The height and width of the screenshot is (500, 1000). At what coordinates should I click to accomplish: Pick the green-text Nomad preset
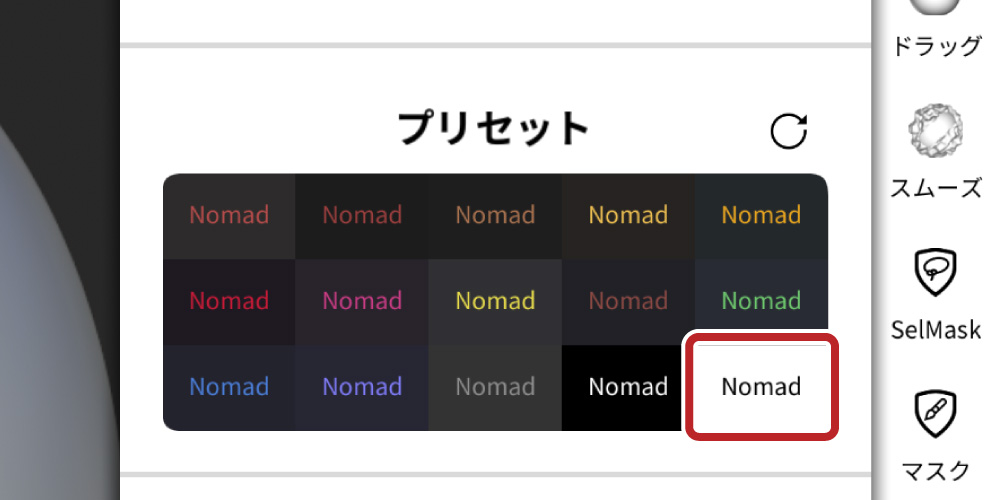pyautogui.click(x=761, y=301)
